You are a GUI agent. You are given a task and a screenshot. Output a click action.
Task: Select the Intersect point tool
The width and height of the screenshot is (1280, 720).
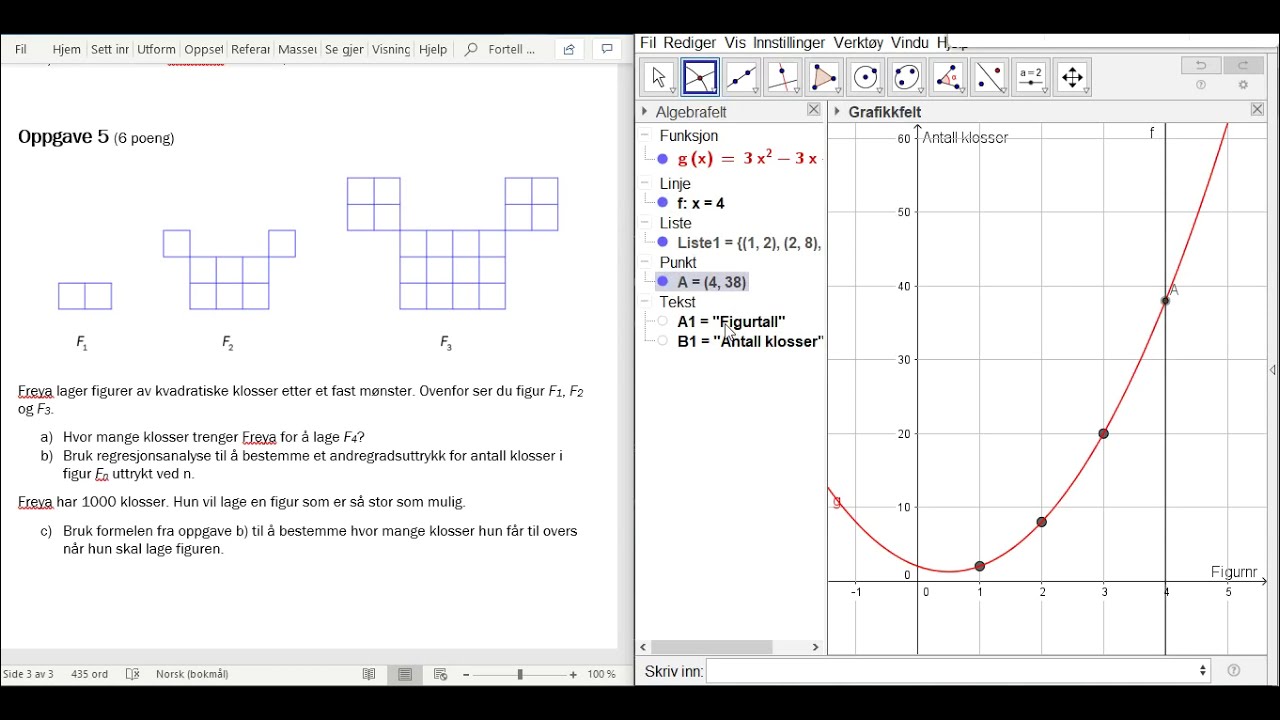pyautogui.click(x=700, y=77)
